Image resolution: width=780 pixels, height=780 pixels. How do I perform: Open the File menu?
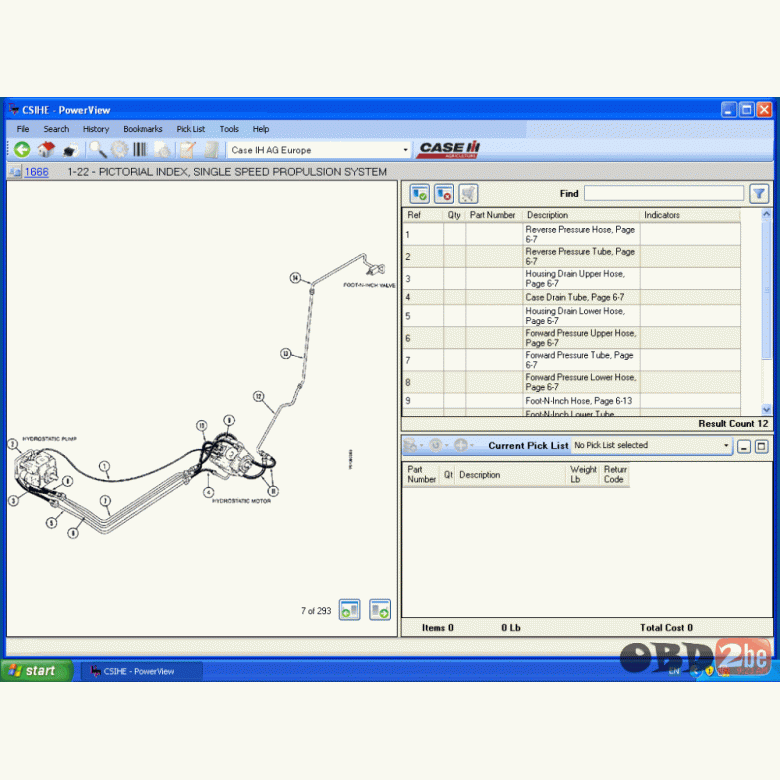pyautogui.click(x=23, y=129)
